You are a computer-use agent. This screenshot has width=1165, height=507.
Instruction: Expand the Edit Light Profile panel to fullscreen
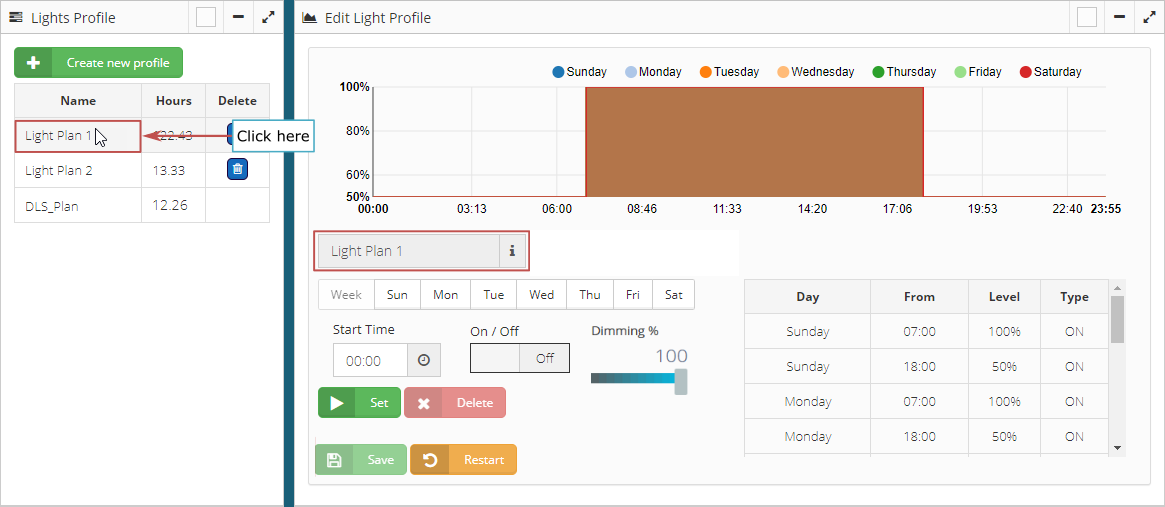1148,17
